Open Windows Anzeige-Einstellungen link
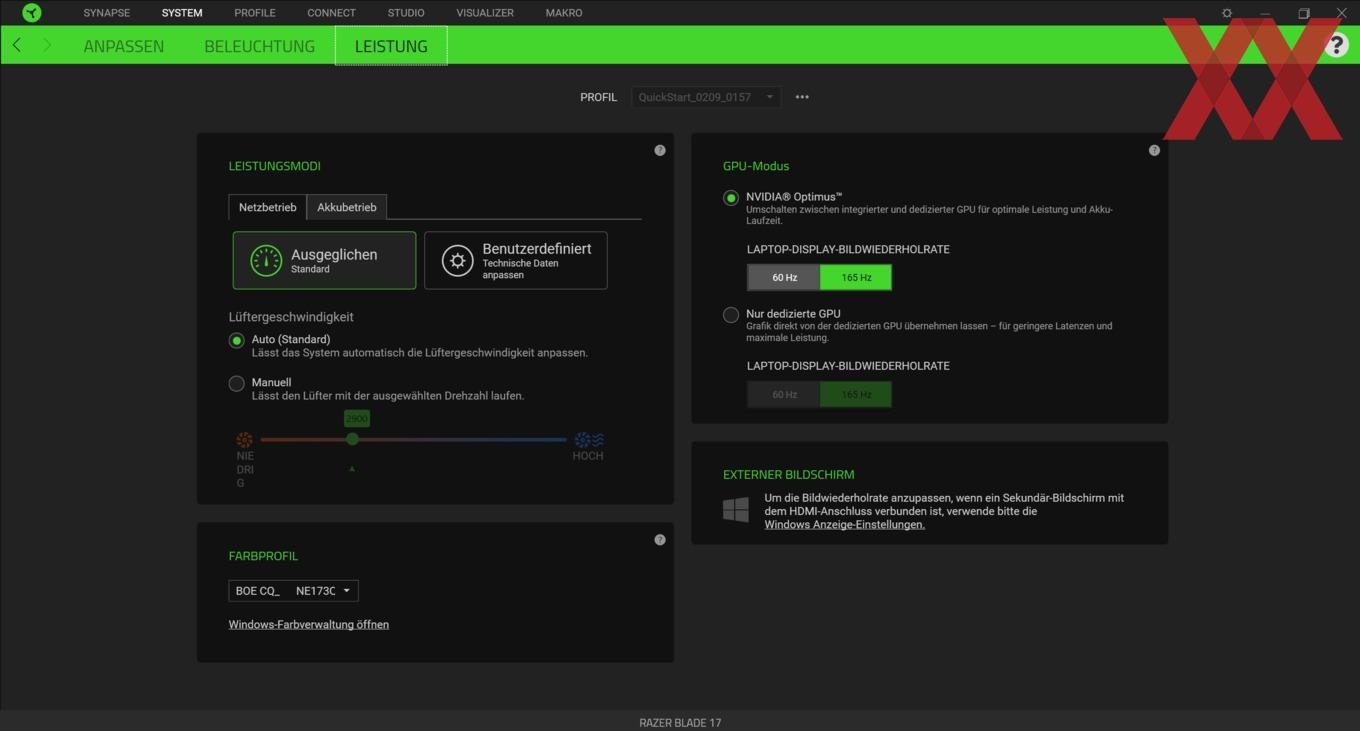Image resolution: width=1360 pixels, height=731 pixels. pyautogui.click(x=845, y=524)
